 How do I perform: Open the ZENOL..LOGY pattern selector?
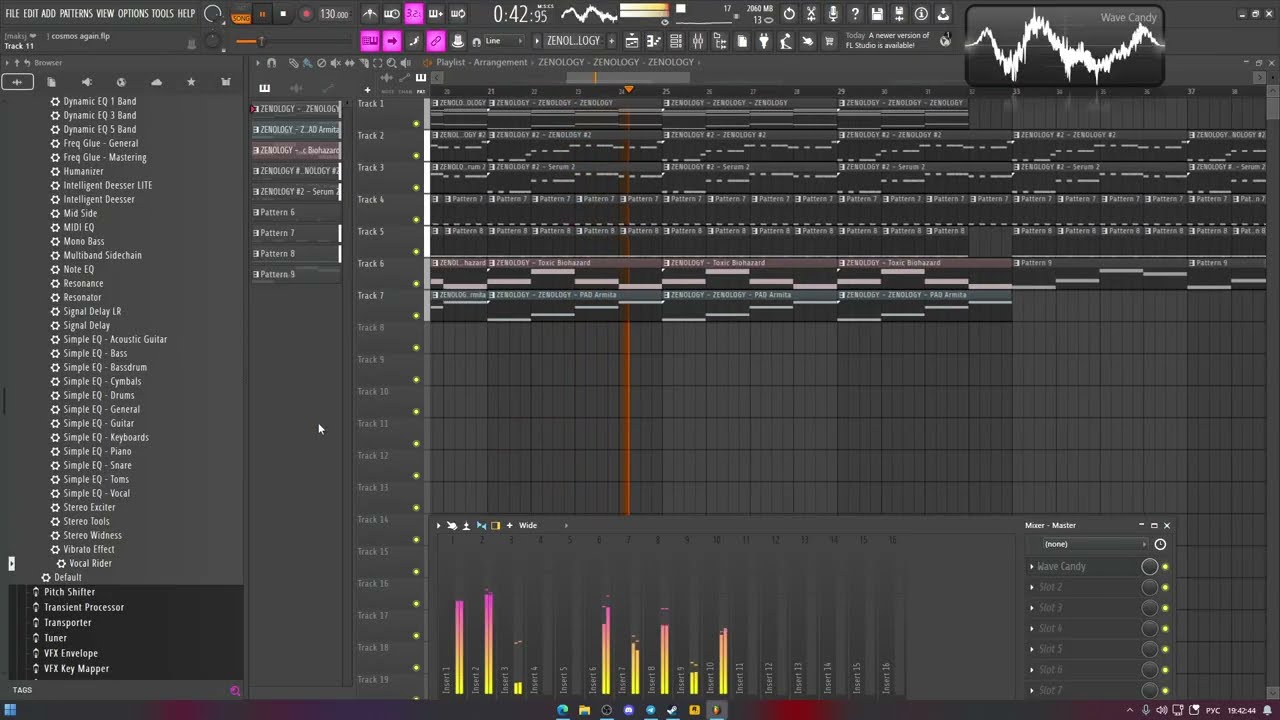click(573, 41)
